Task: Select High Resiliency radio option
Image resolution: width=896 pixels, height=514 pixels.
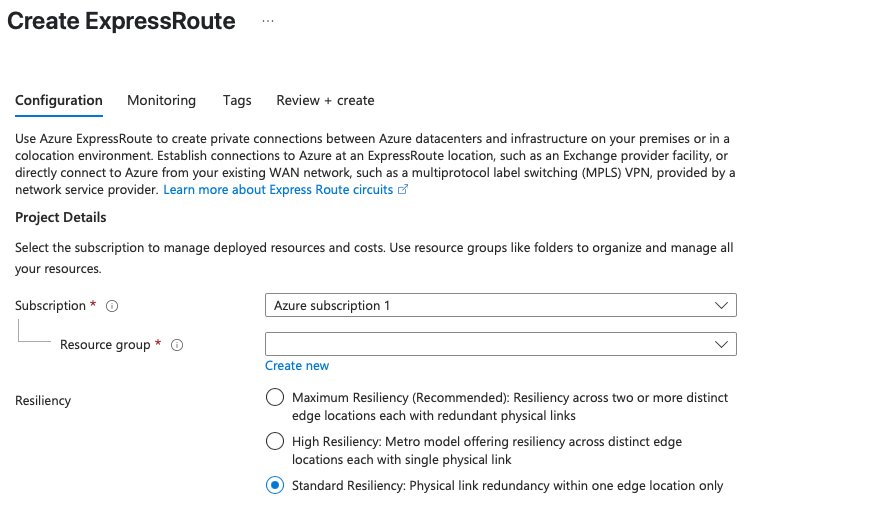Action: 275,441
